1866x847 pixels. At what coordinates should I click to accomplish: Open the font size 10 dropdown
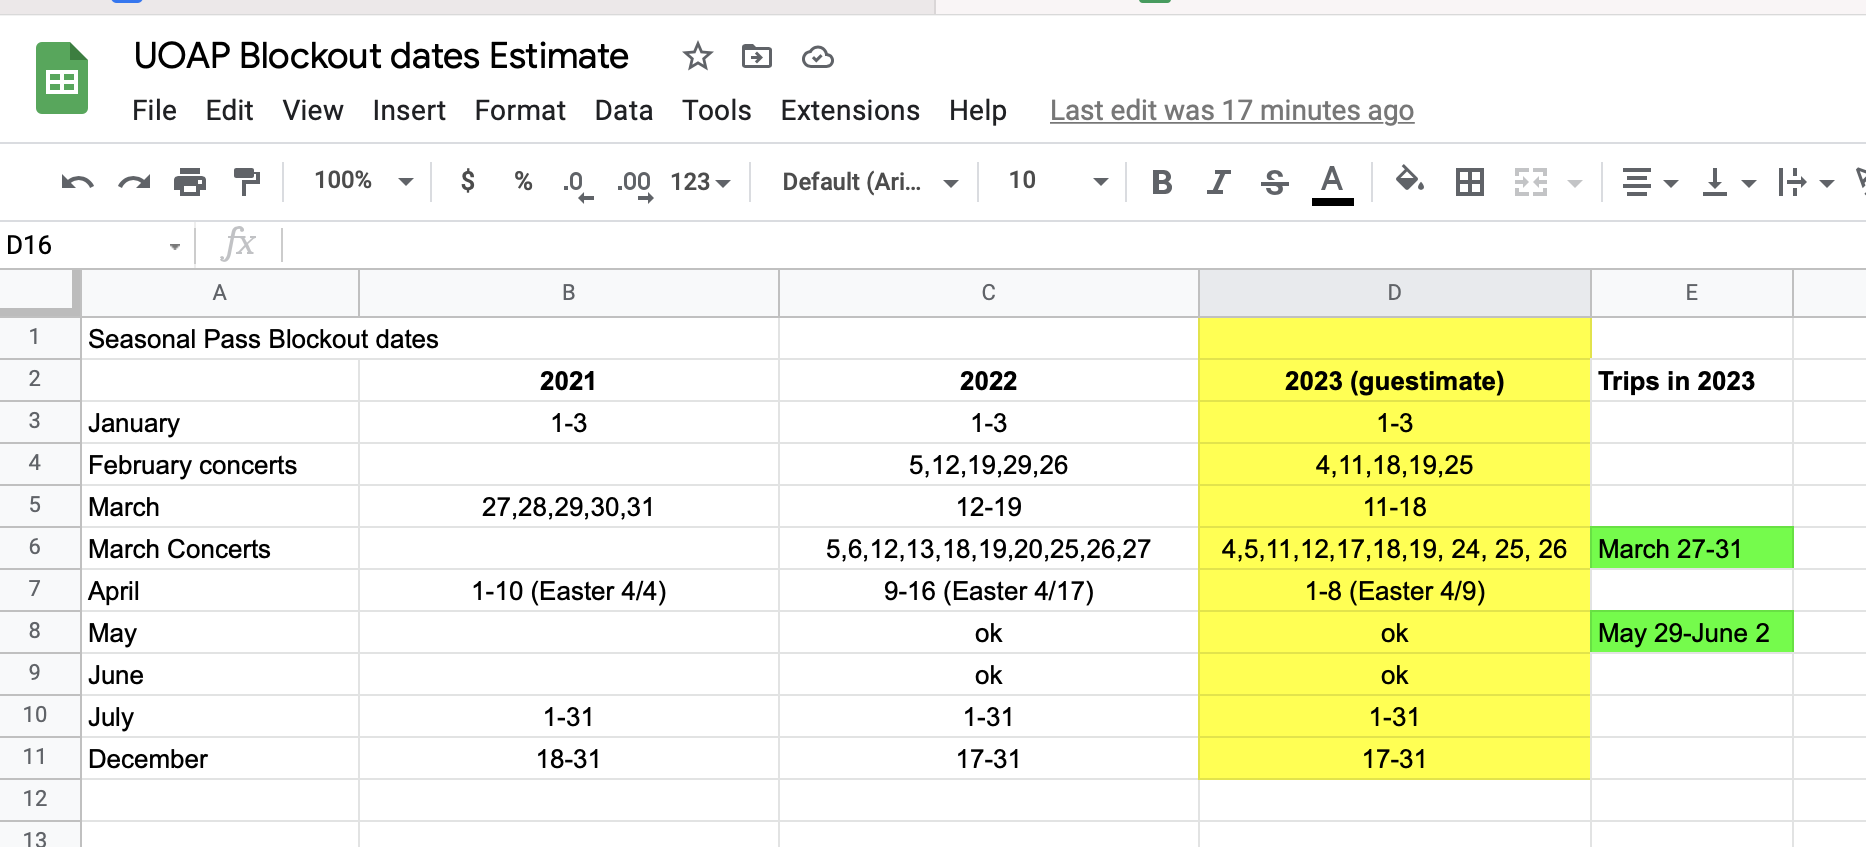click(1057, 181)
